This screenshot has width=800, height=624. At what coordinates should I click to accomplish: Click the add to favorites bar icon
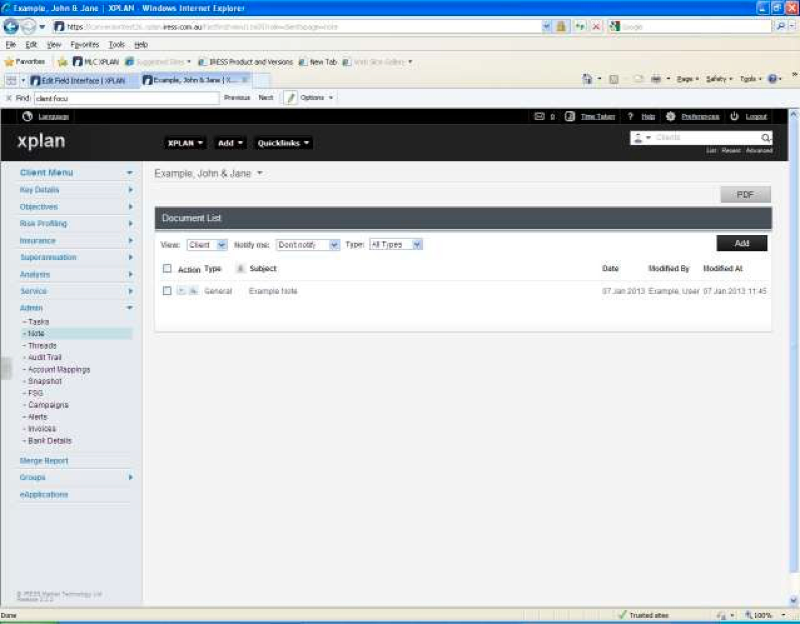tap(62, 62)
